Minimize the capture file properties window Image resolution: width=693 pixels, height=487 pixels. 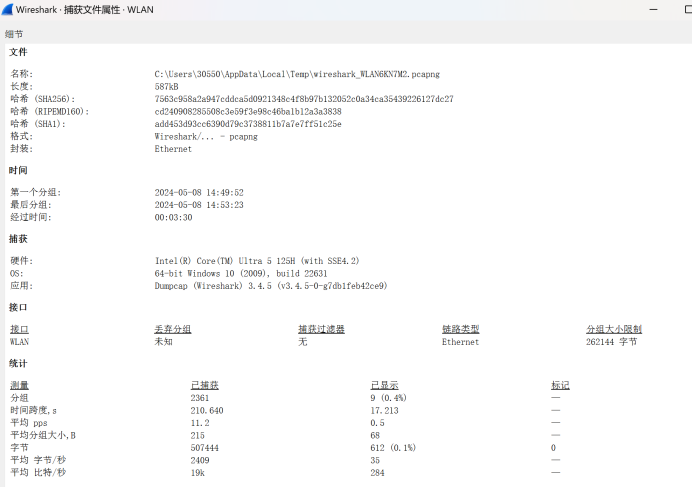click(654, 9)
